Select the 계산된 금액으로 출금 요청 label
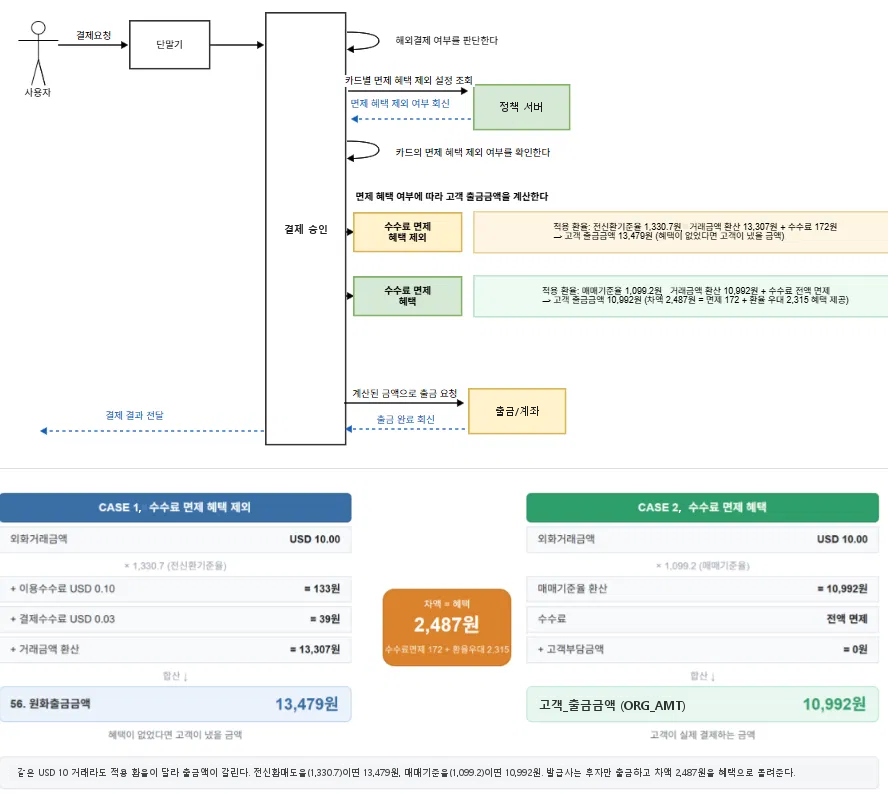Viewport: 888px width, 794px height. (x=404, y=393)
